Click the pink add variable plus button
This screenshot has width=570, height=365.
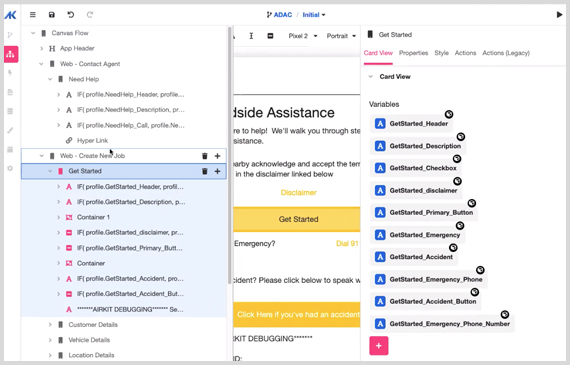[378, 346]
